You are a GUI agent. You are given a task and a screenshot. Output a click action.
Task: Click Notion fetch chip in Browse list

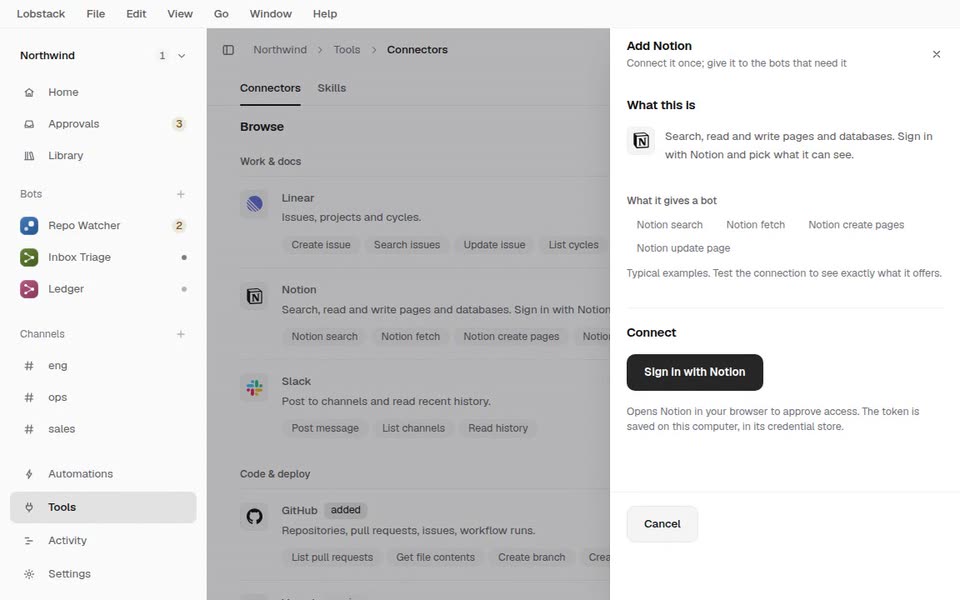(411, 337)
